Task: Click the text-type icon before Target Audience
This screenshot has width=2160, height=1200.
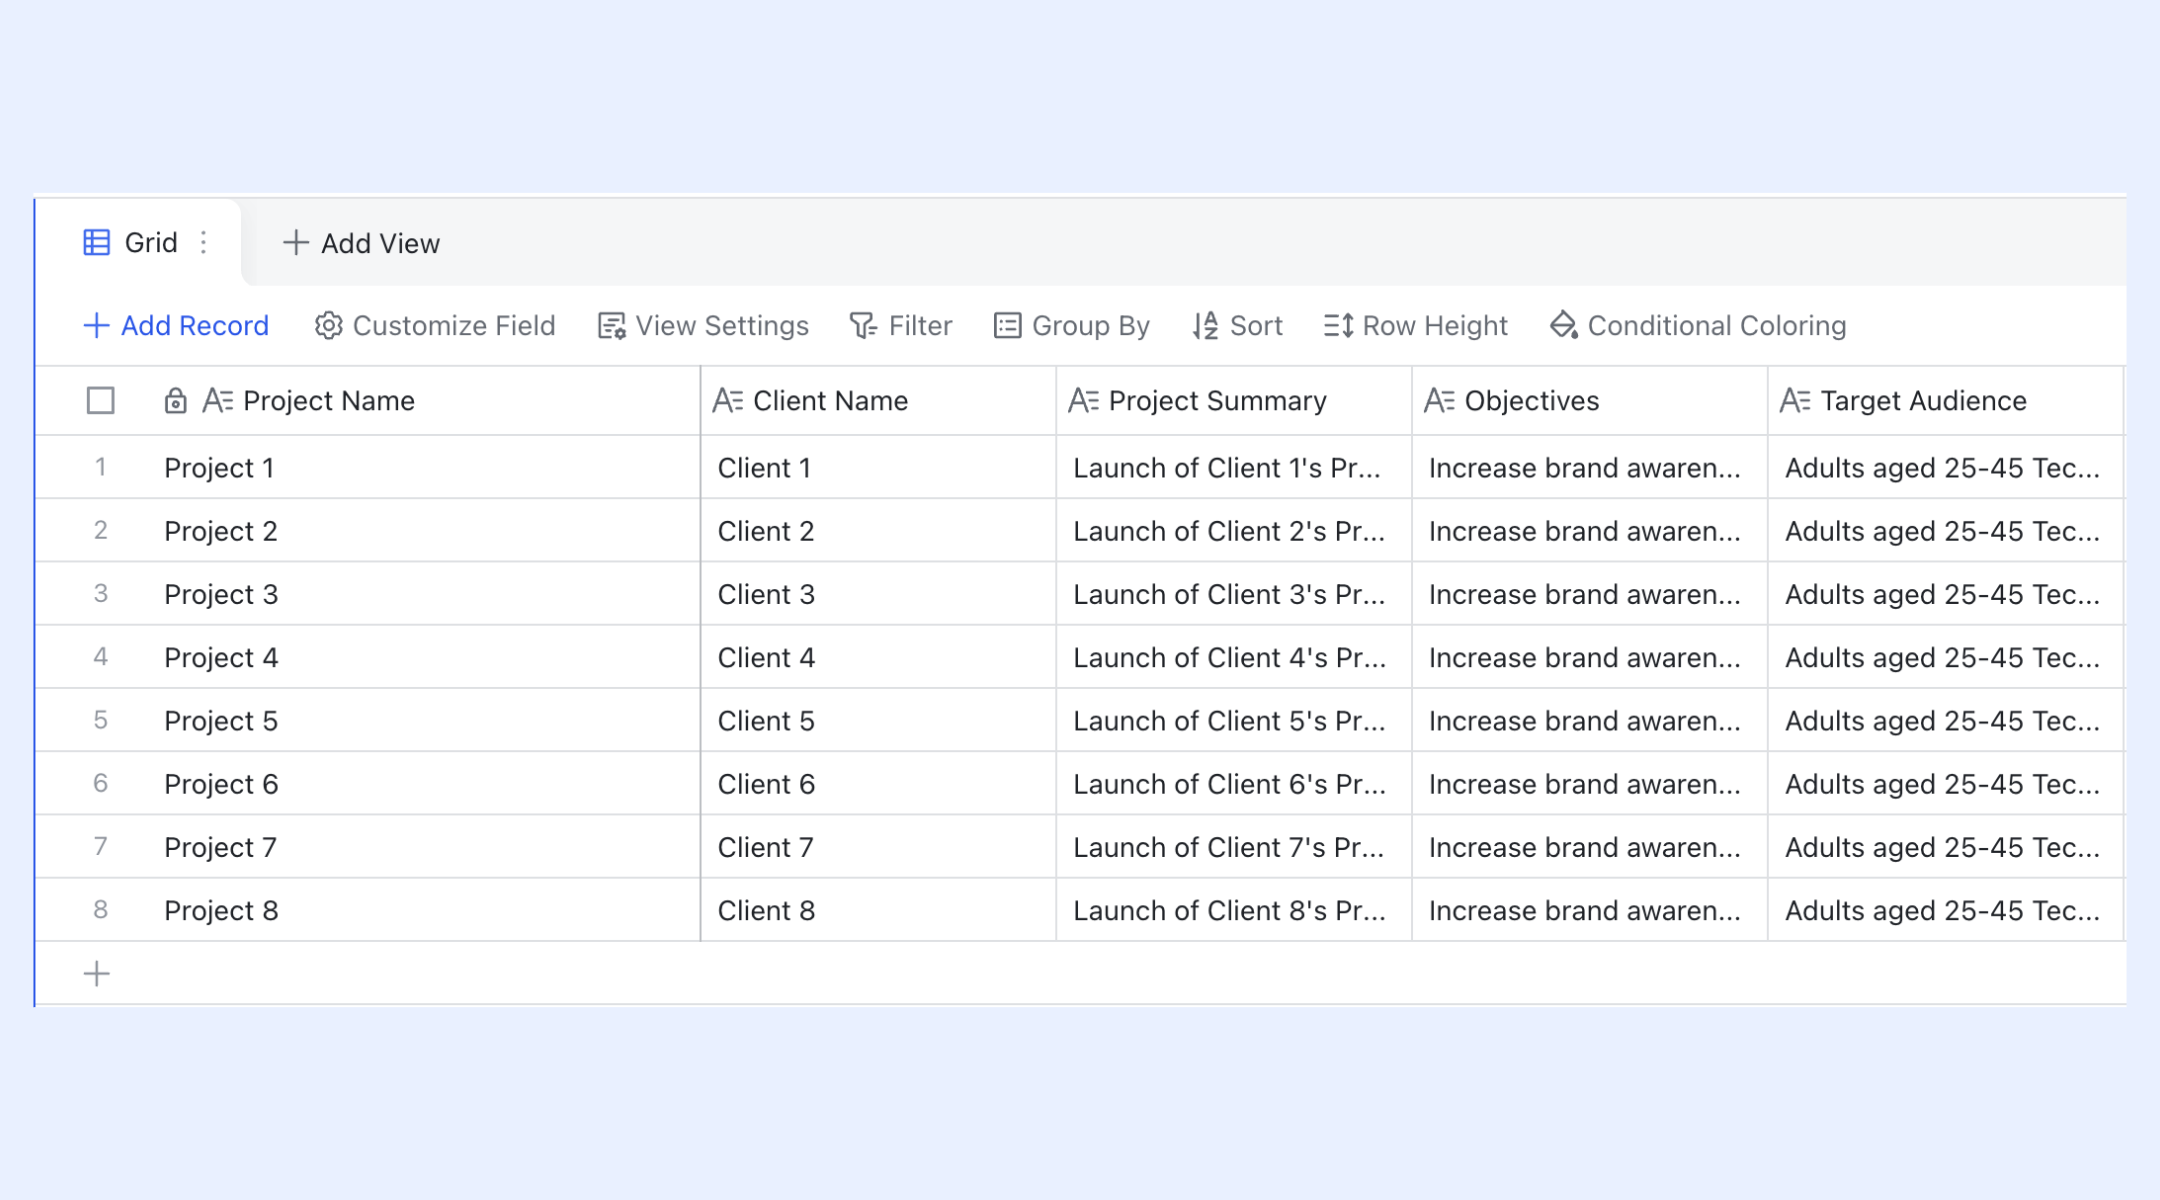Action: tap(1796, 401)
